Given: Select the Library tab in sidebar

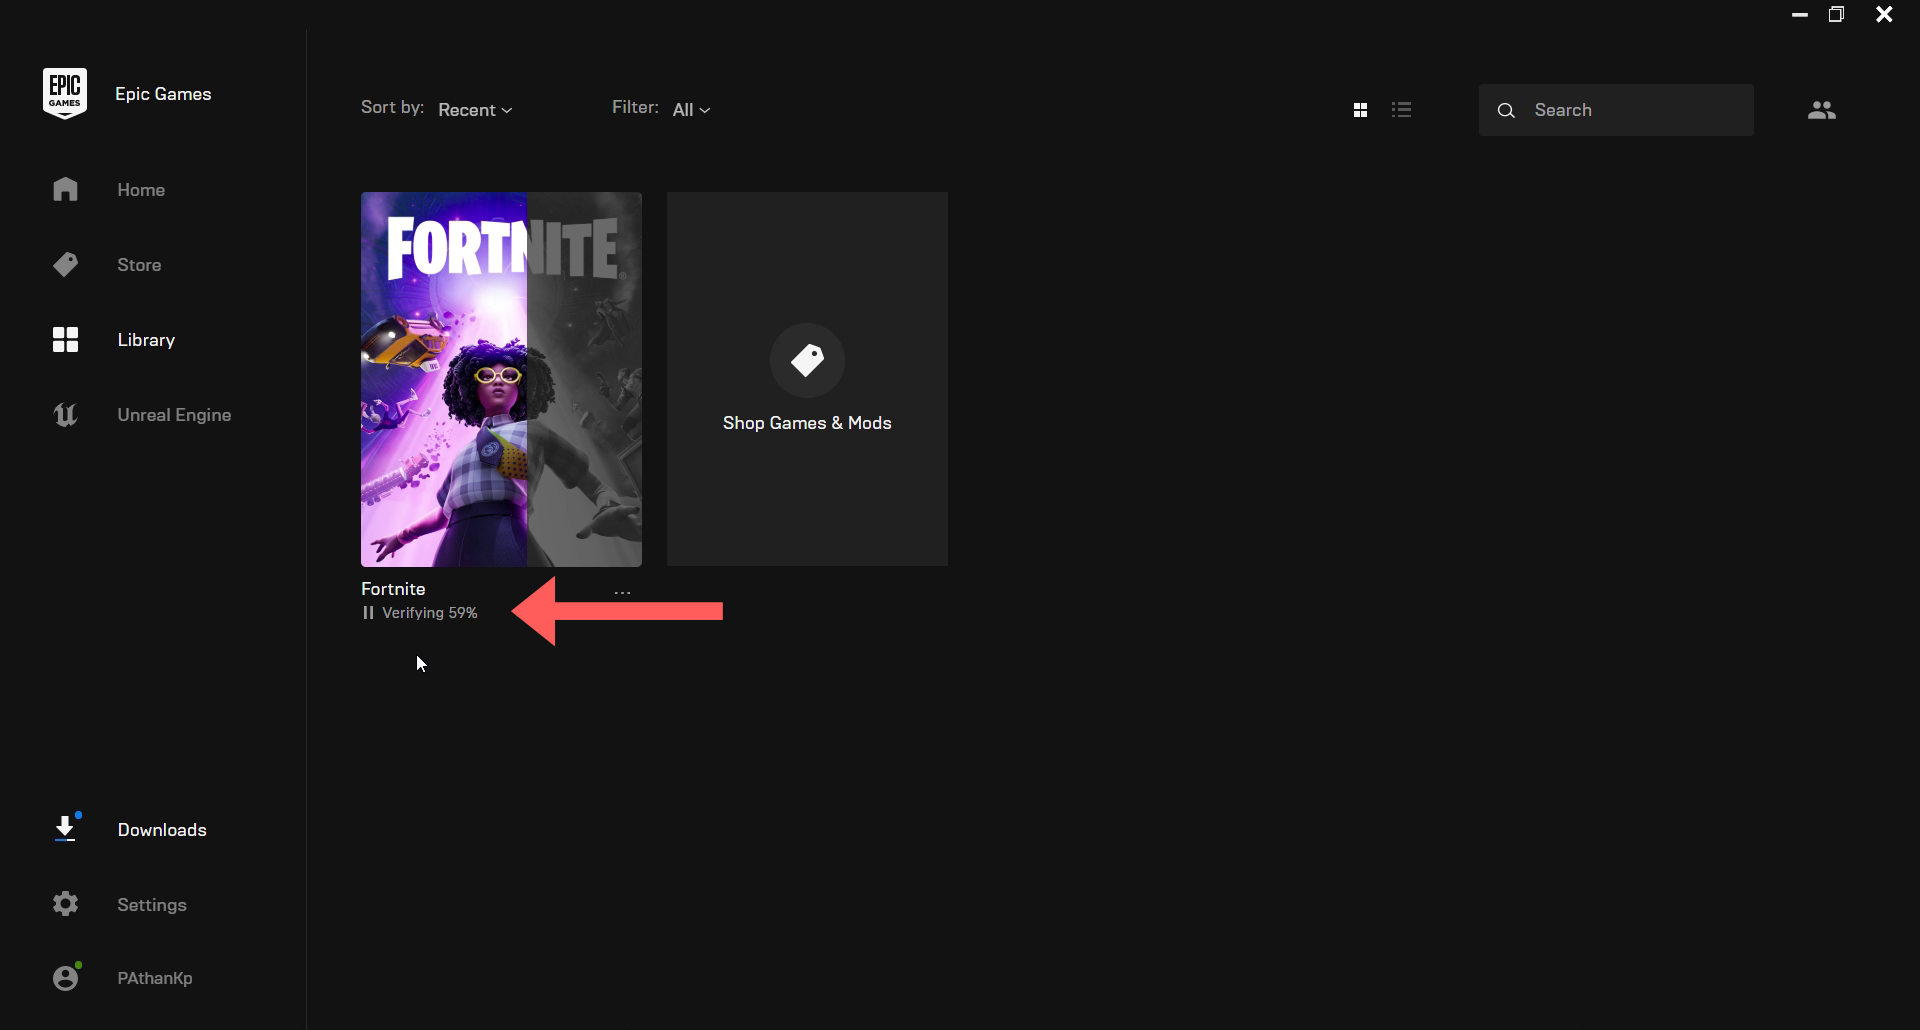Looking at the screenshot, I should (x=145, y=340).
